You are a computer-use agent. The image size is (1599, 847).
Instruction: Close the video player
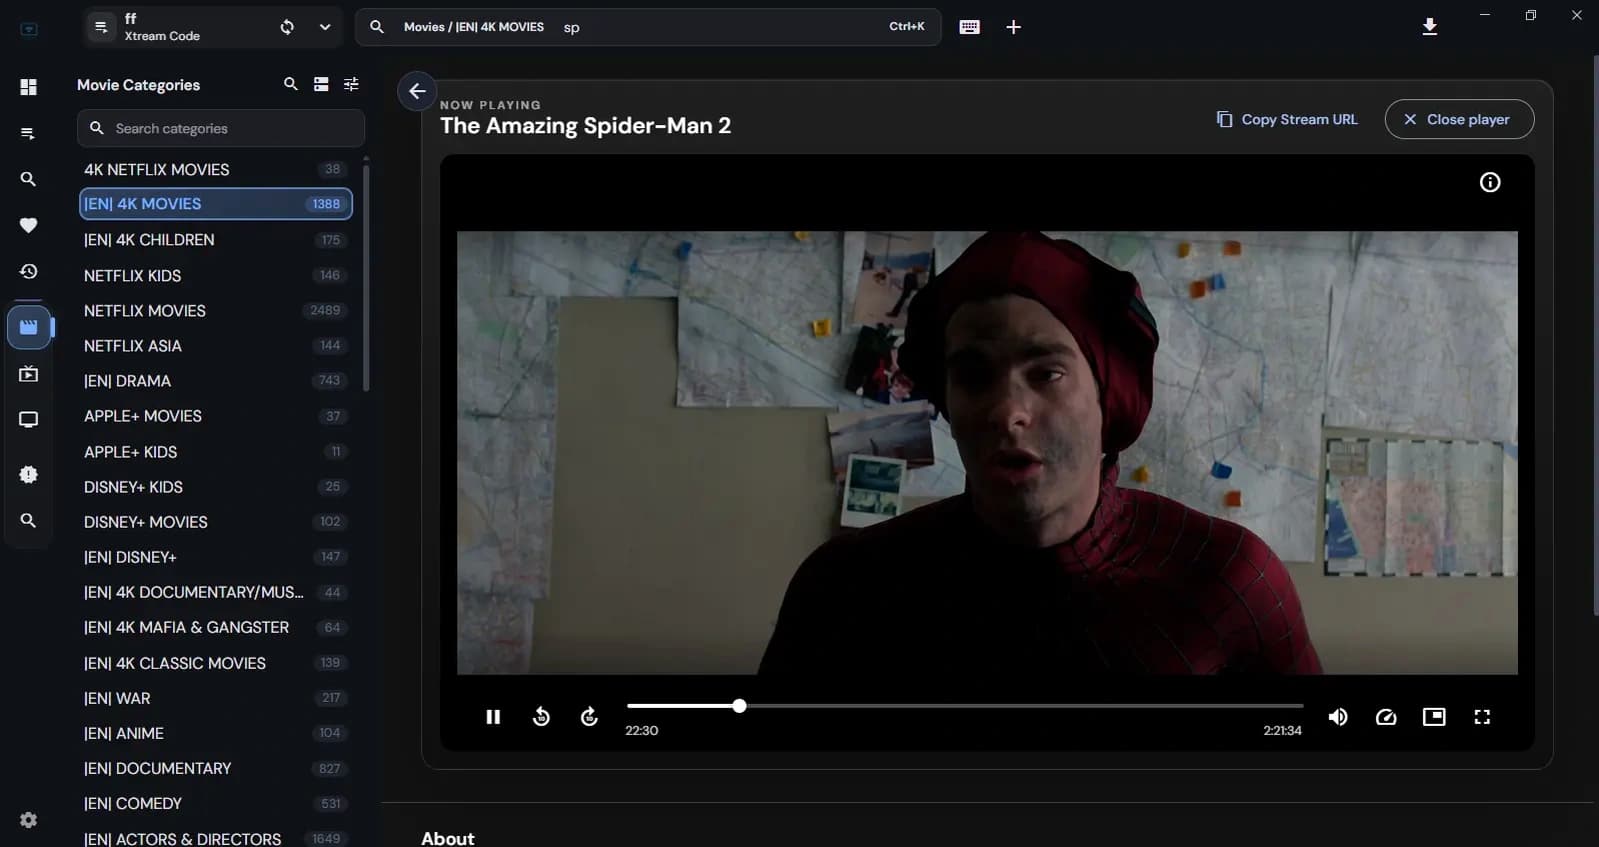pyautogui.click(x=1459, y=119)
